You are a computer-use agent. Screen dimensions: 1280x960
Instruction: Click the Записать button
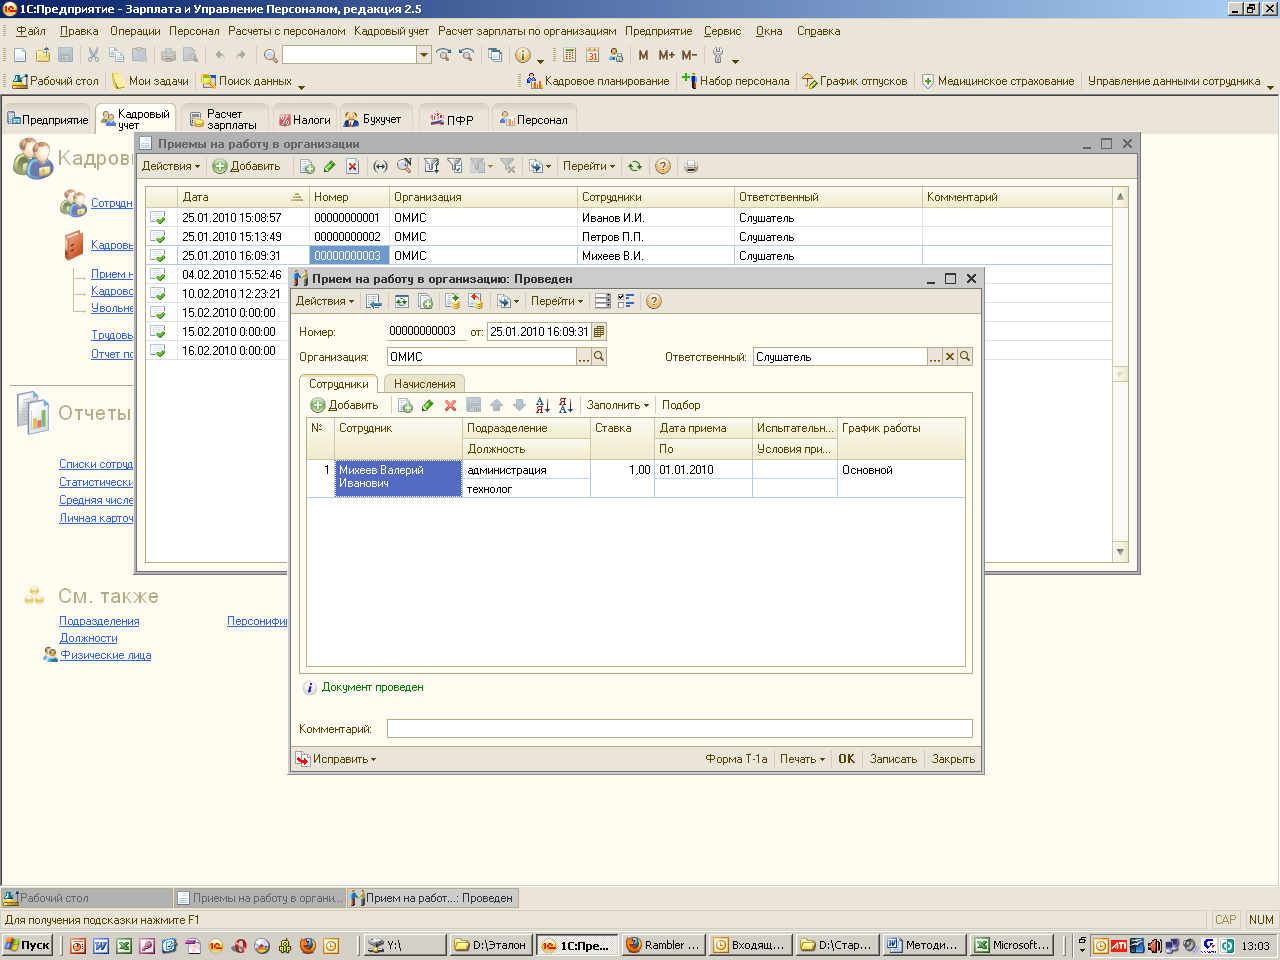click(893, 759)
